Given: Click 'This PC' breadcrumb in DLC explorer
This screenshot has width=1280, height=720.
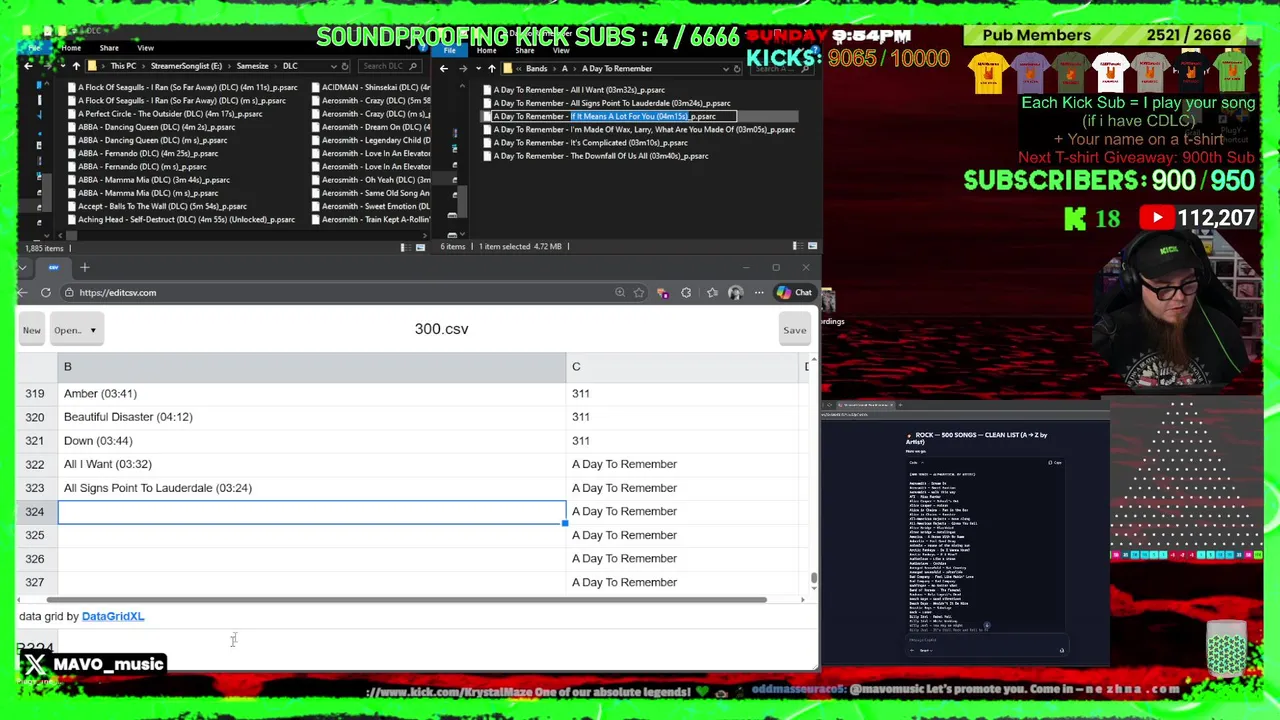Looking at the screenshot, I should coord(123,66).
